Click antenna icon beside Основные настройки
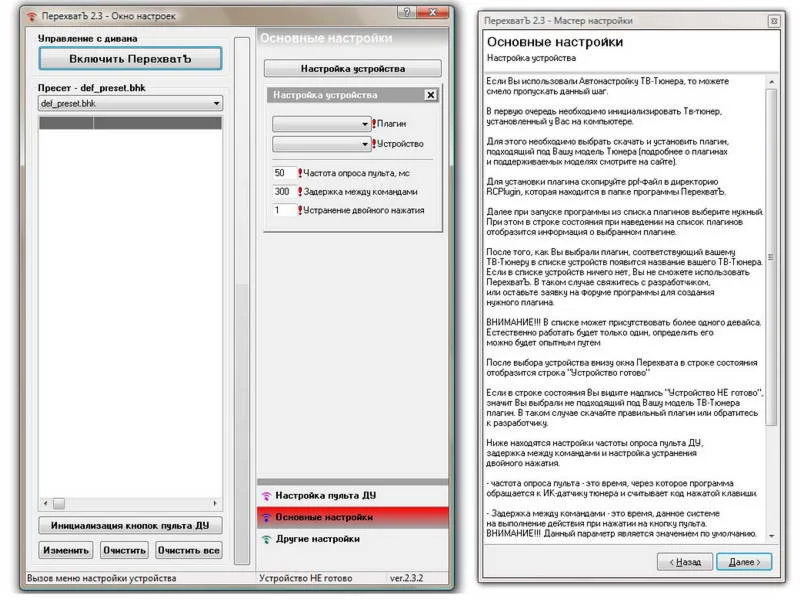Viewport: 800px width, 600px height. point(266,517)
